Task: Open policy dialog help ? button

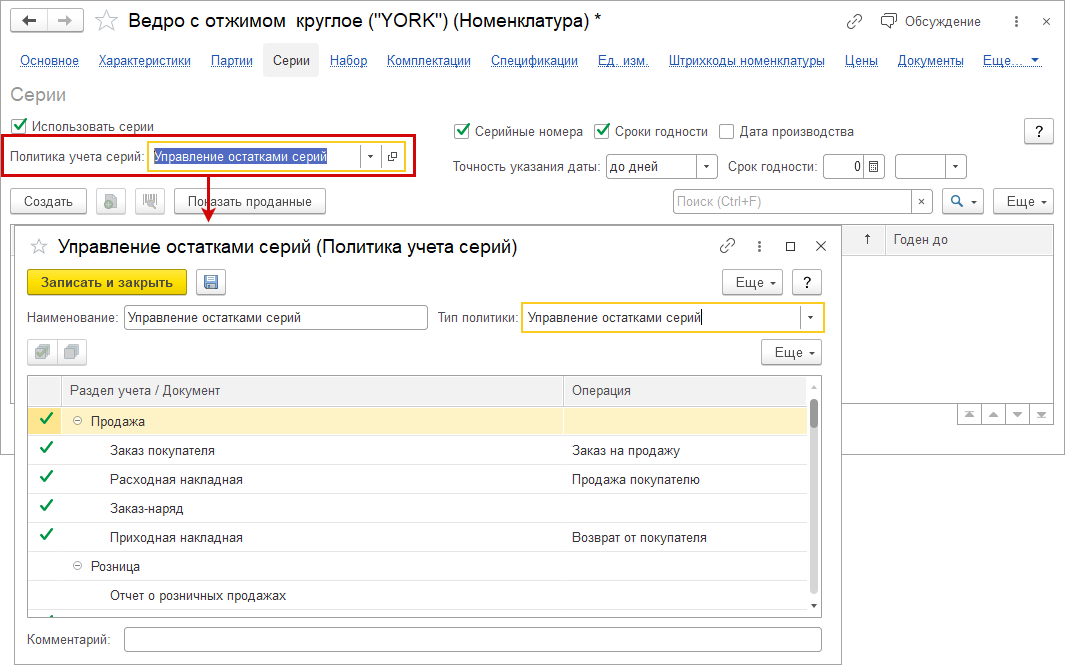Action: (807, 283)
